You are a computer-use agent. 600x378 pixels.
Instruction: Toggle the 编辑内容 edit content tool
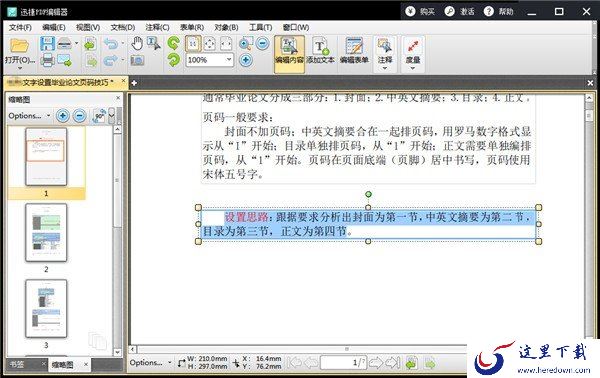[289, 54]
